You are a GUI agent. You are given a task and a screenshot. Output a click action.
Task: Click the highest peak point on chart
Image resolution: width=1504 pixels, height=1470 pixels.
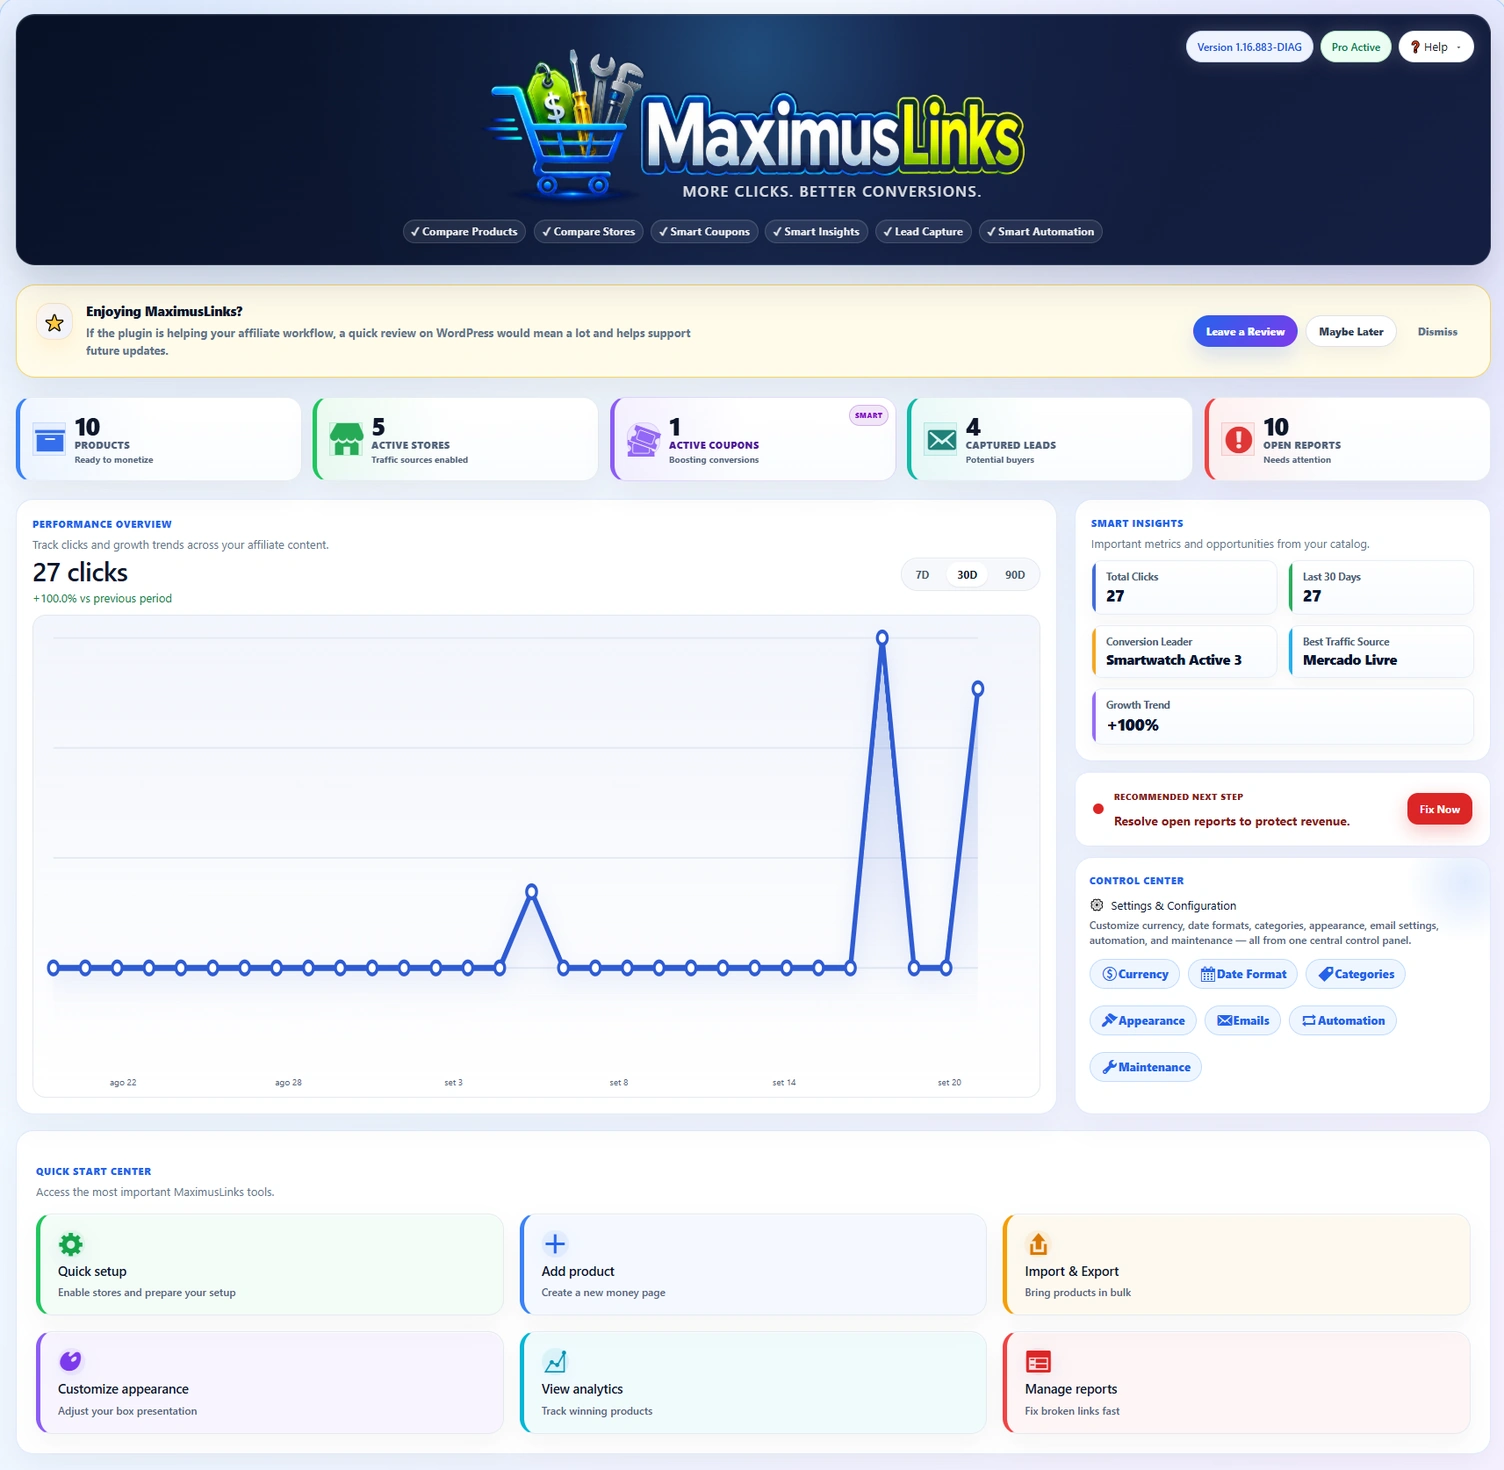[x=882, y=638]
